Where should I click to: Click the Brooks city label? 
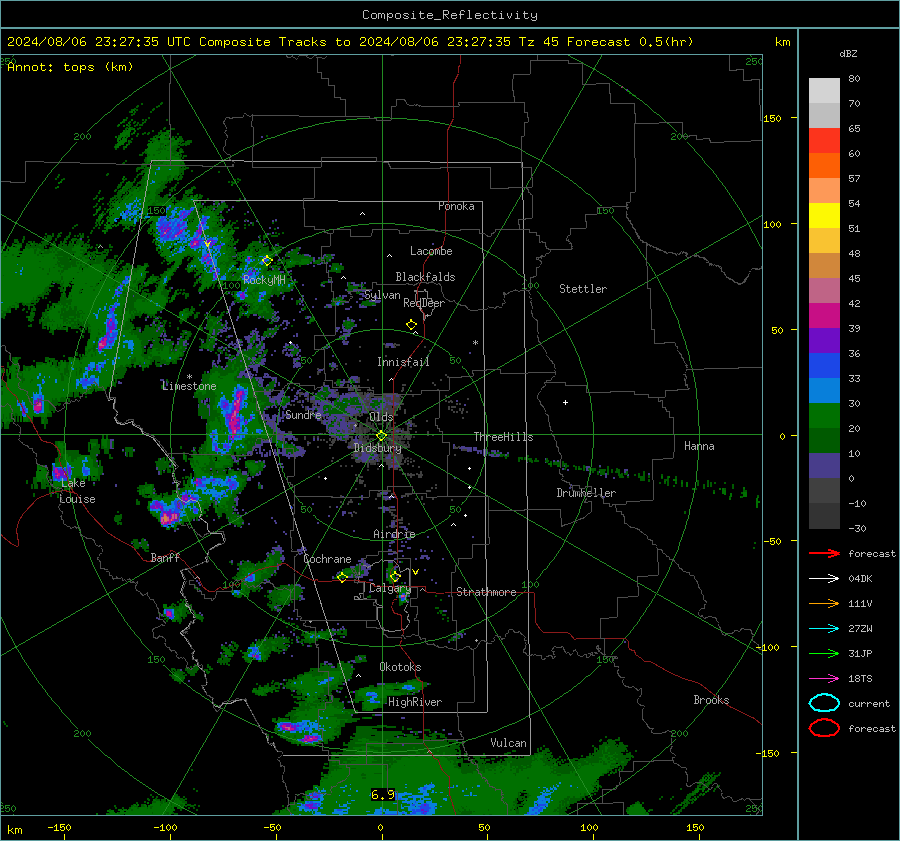pos(711,700)
